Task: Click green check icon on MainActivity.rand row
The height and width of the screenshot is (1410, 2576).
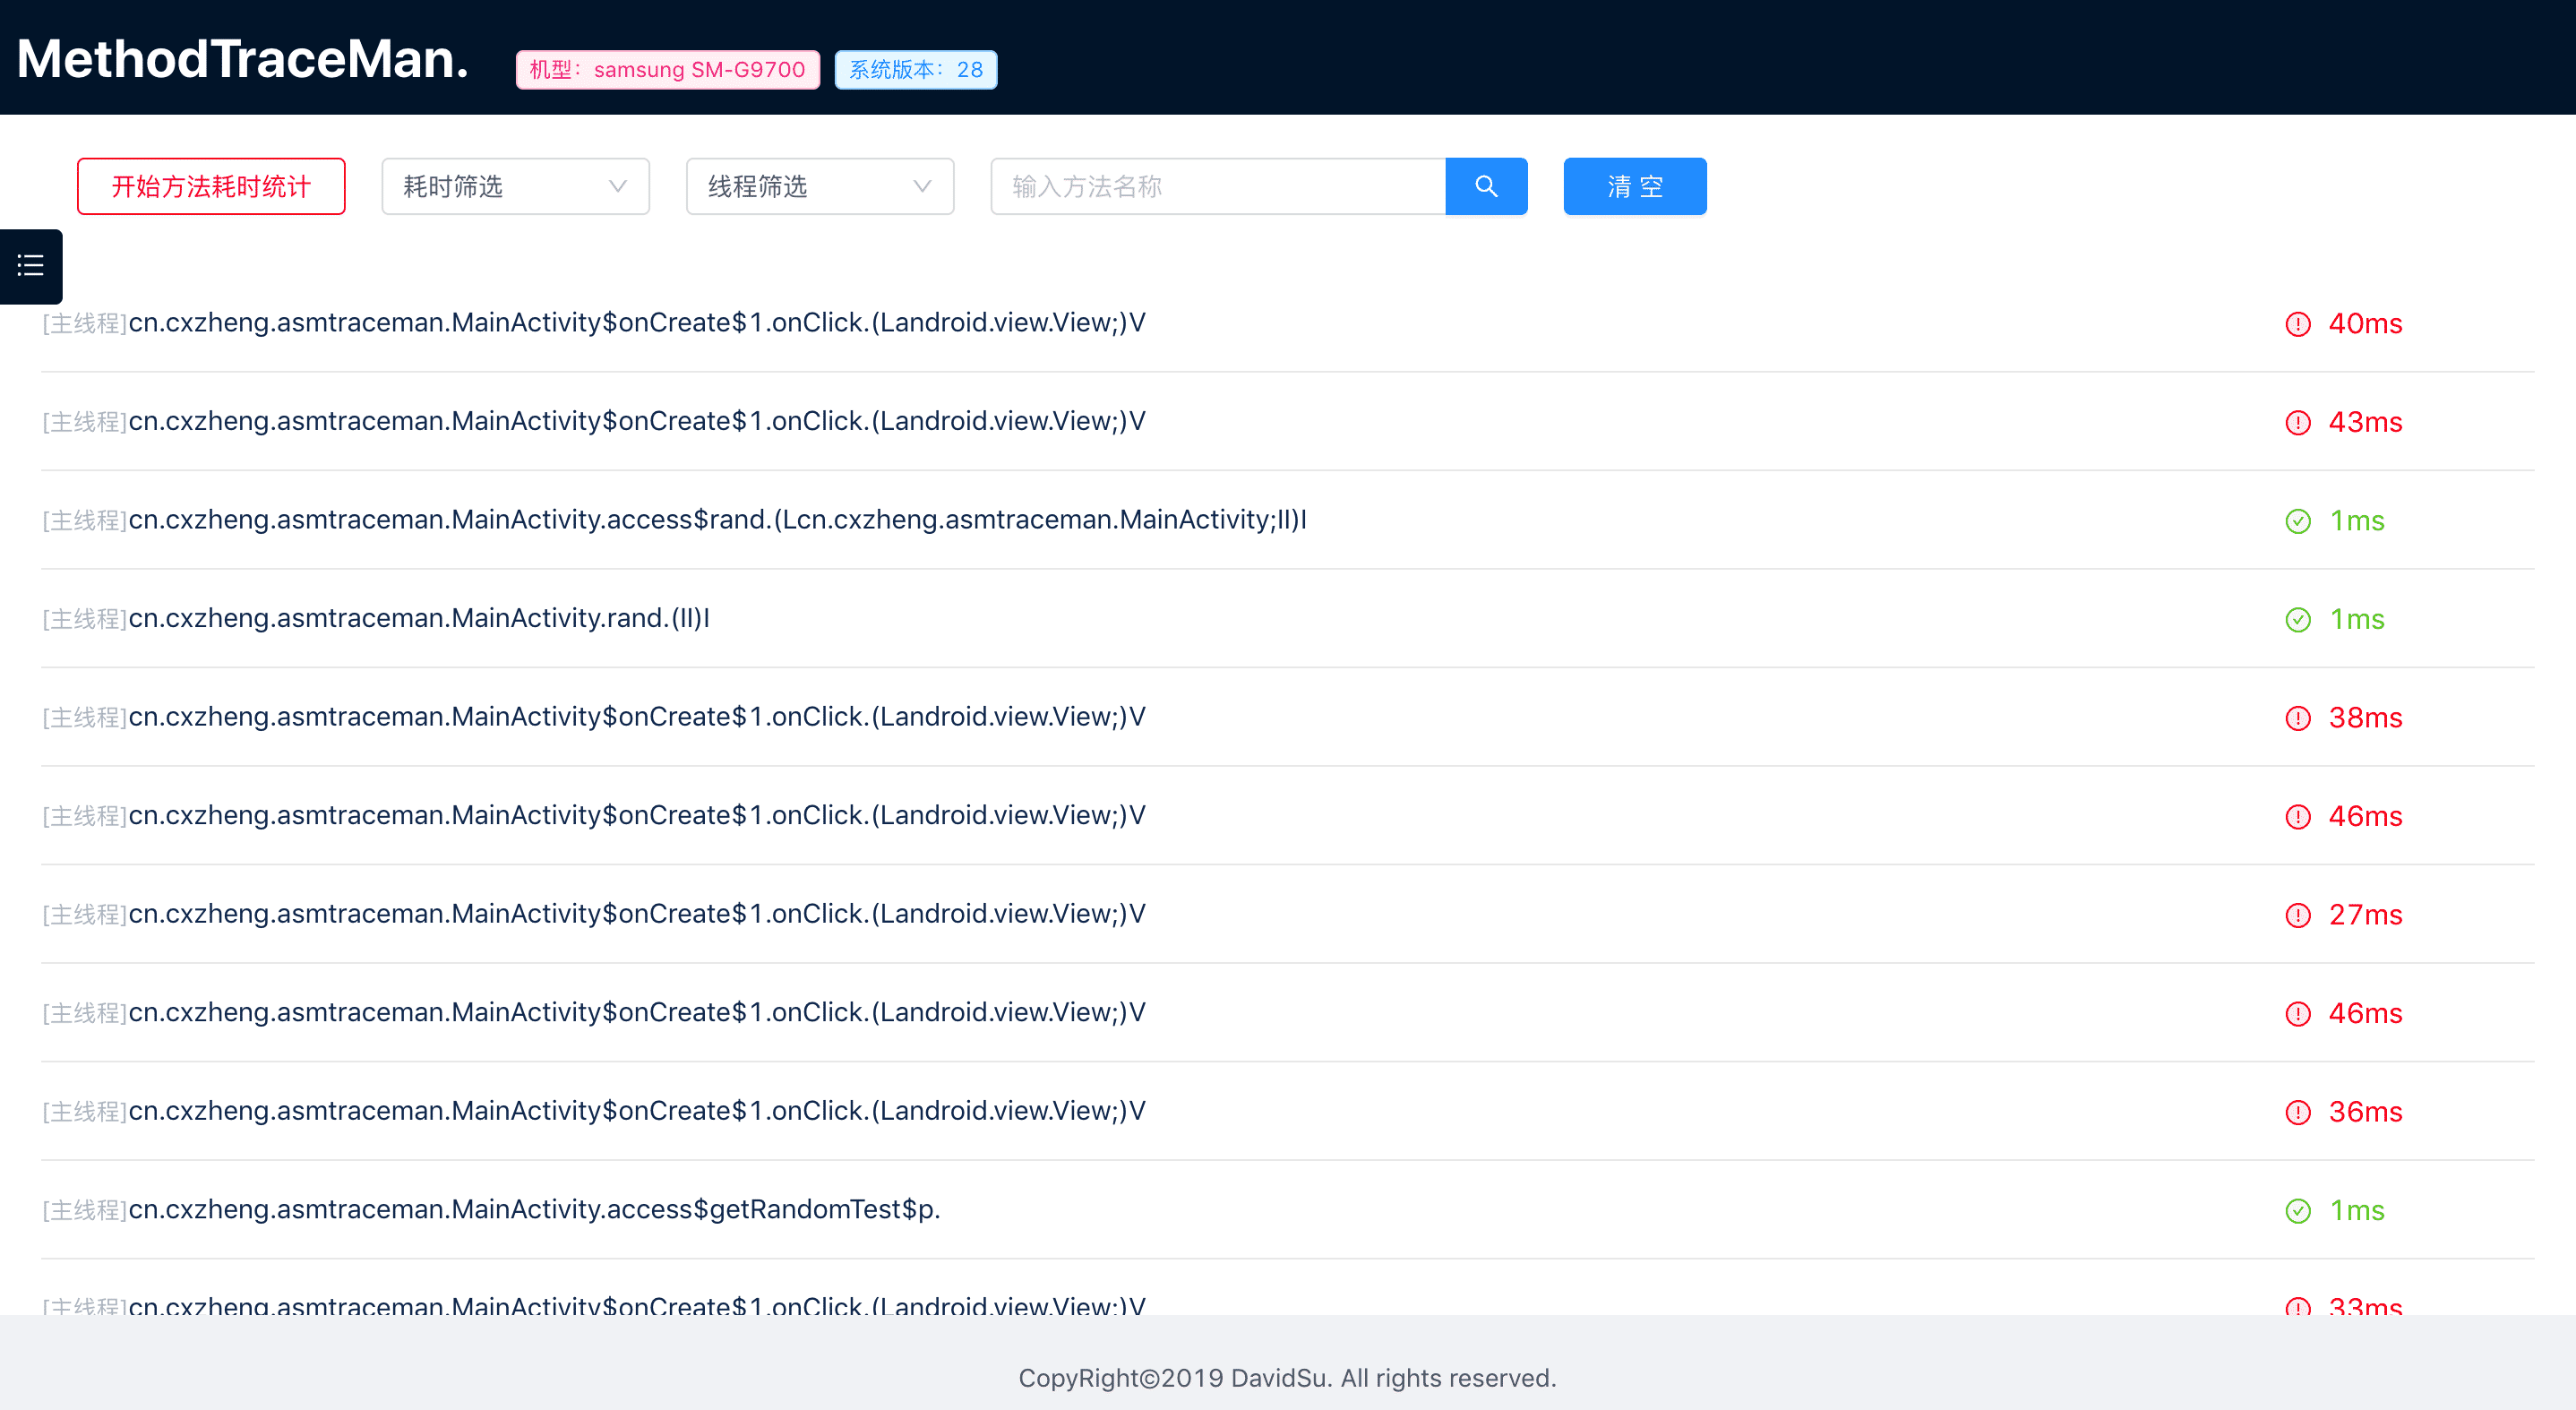Action: pos(2297,619)
